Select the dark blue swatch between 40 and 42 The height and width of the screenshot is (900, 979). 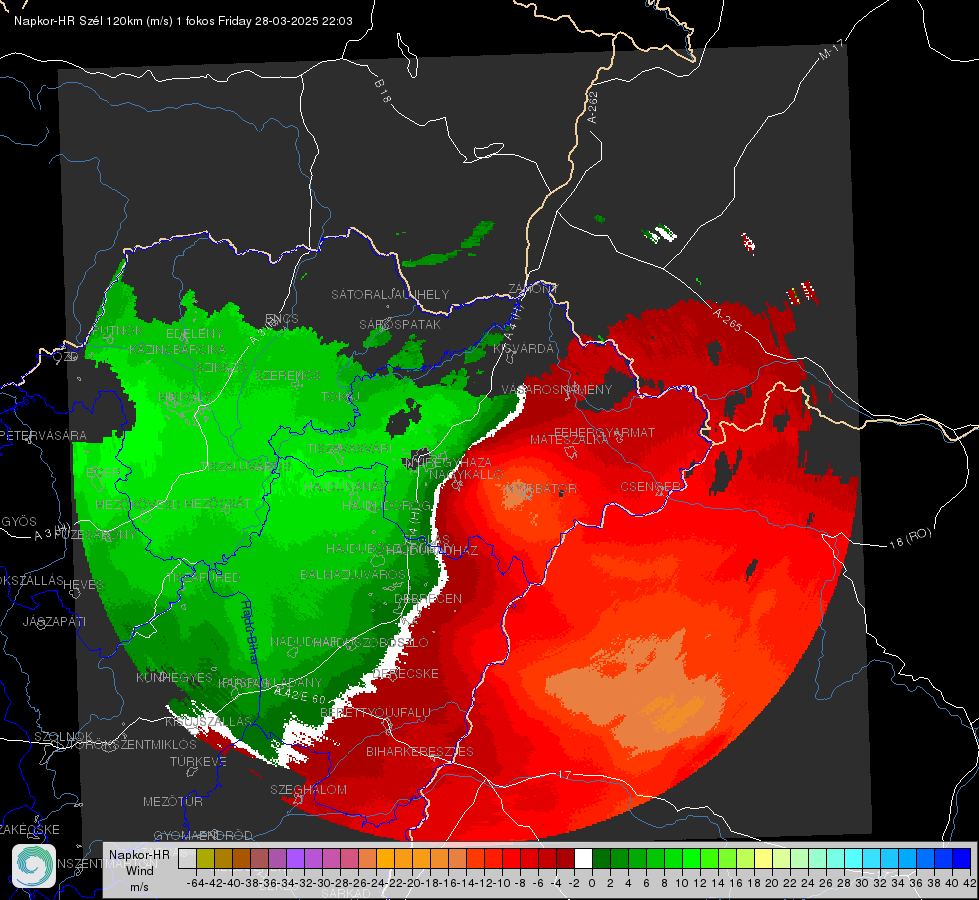pos(962,858)
